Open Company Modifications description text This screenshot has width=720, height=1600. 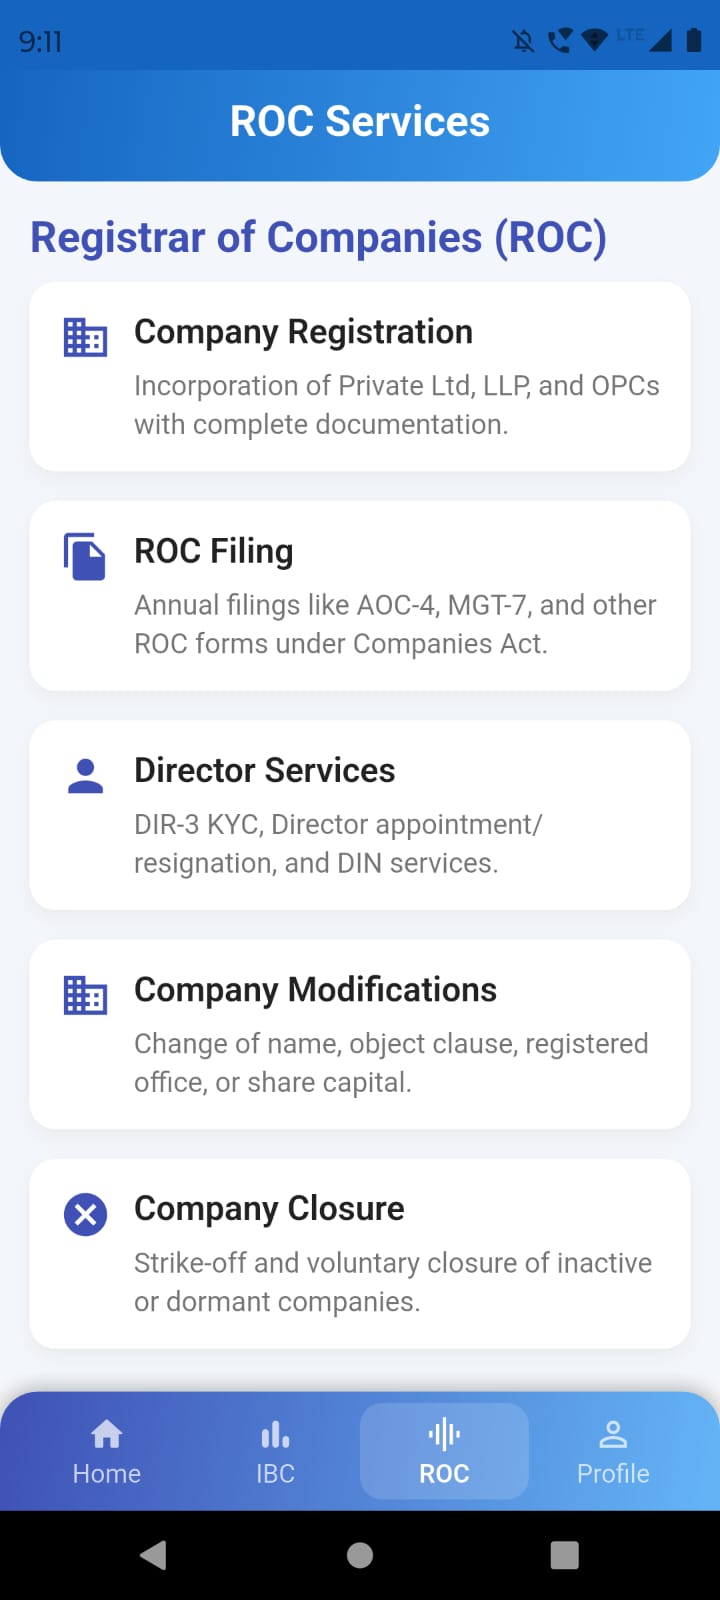point(391,1063)
